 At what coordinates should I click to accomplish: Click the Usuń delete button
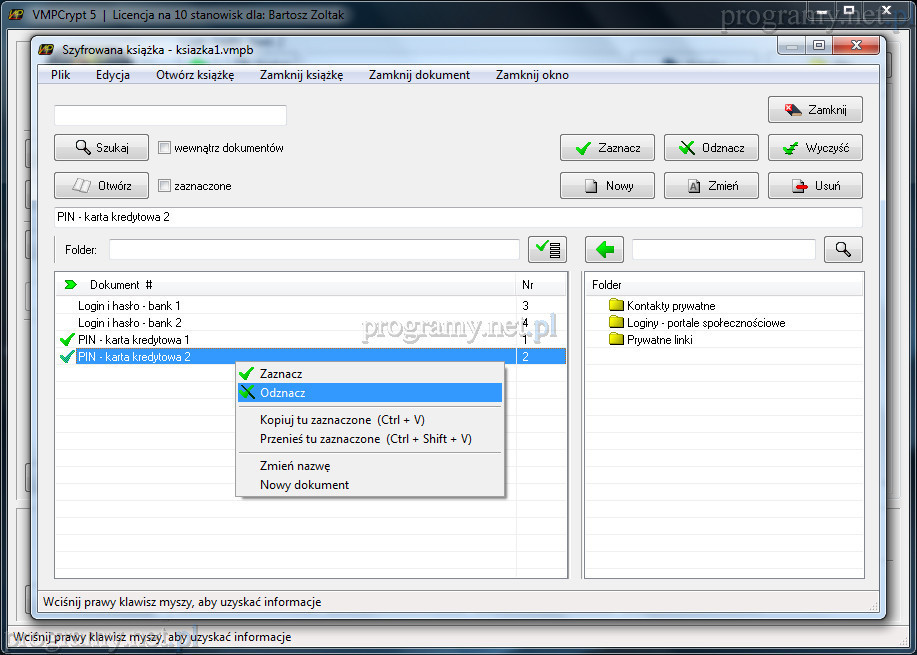[815, 186]
